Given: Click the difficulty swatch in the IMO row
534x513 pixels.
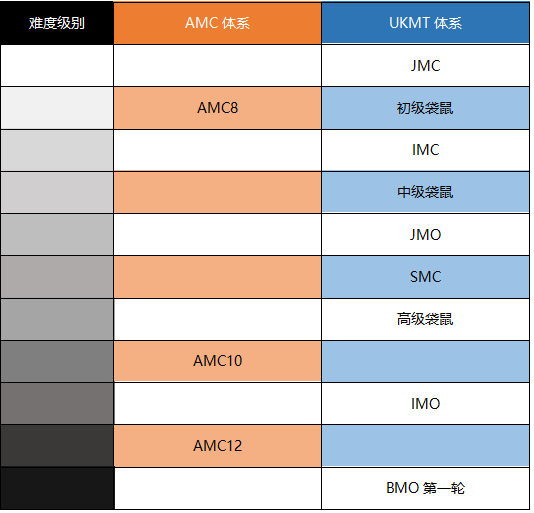Looking at the screenshot, I should pos(57,404).
